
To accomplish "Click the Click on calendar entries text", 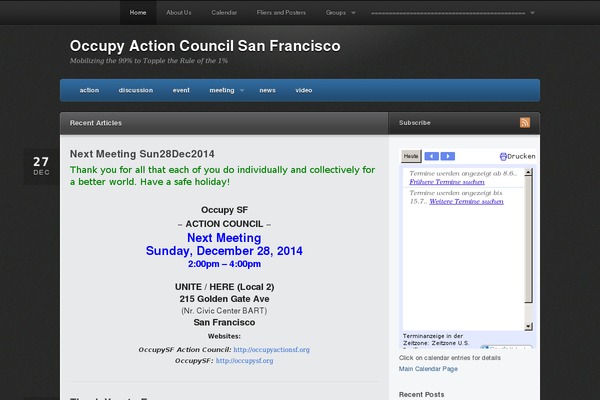I will [x=450, y=358].
